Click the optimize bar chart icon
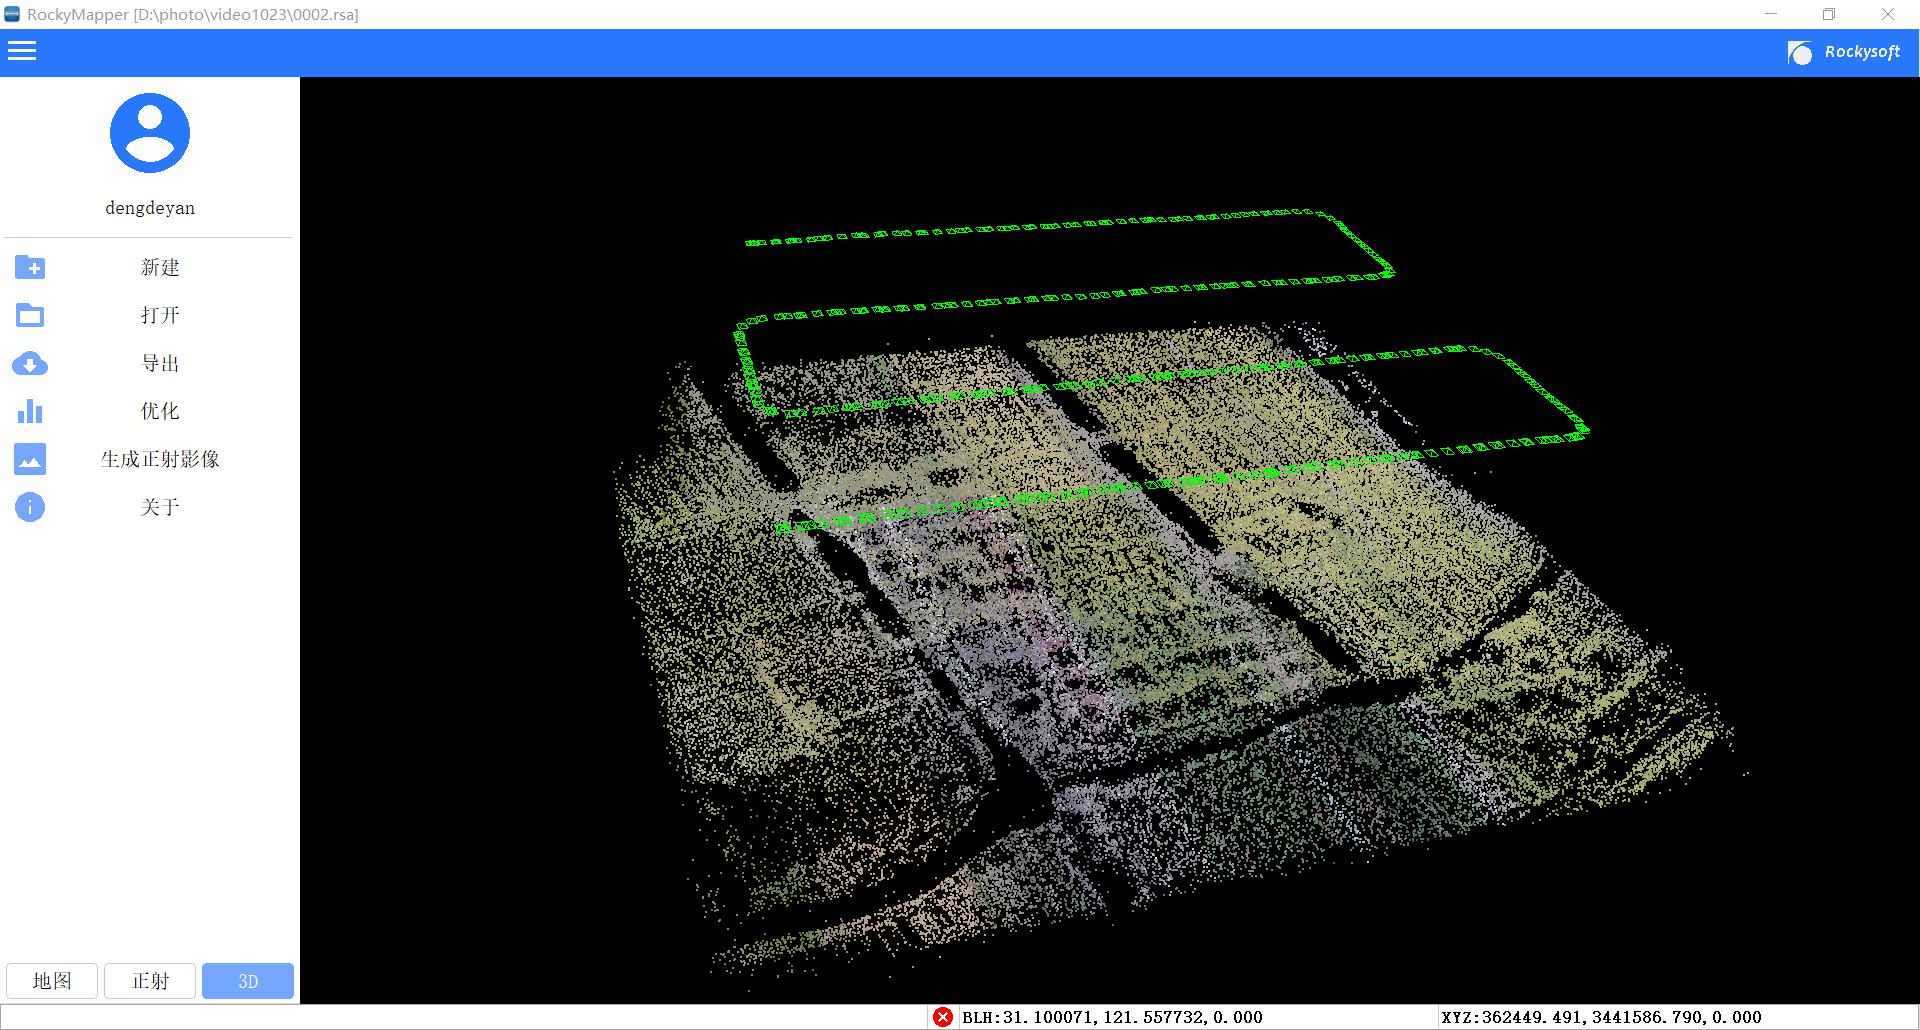 [x=30, y=411]
